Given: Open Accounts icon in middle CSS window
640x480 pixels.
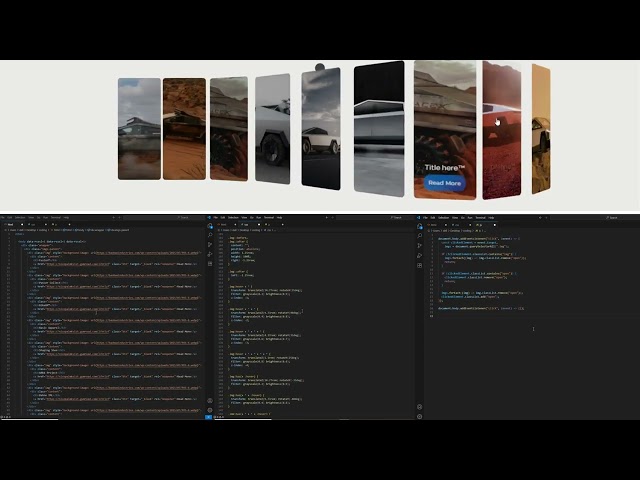Looking at the screenshot, I should 210,401.
